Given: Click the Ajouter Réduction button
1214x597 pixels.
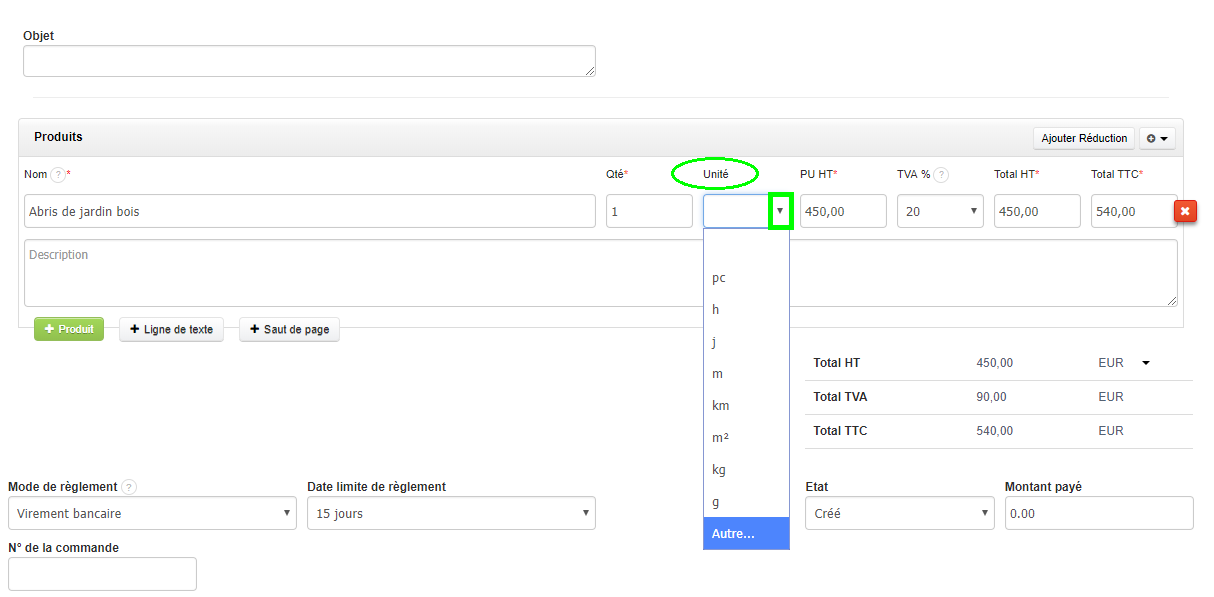Looking at the screenshot, I should click(x=1084, y=138).
